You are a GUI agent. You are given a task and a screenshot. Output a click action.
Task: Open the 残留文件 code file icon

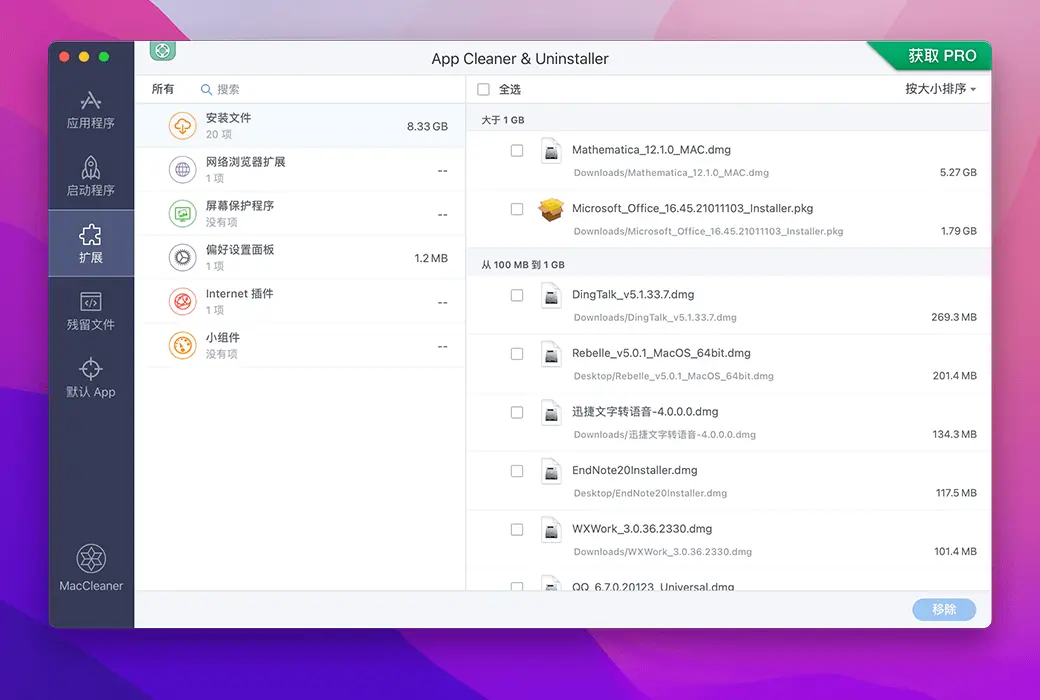pyautogui.click(x=91, y=301)
